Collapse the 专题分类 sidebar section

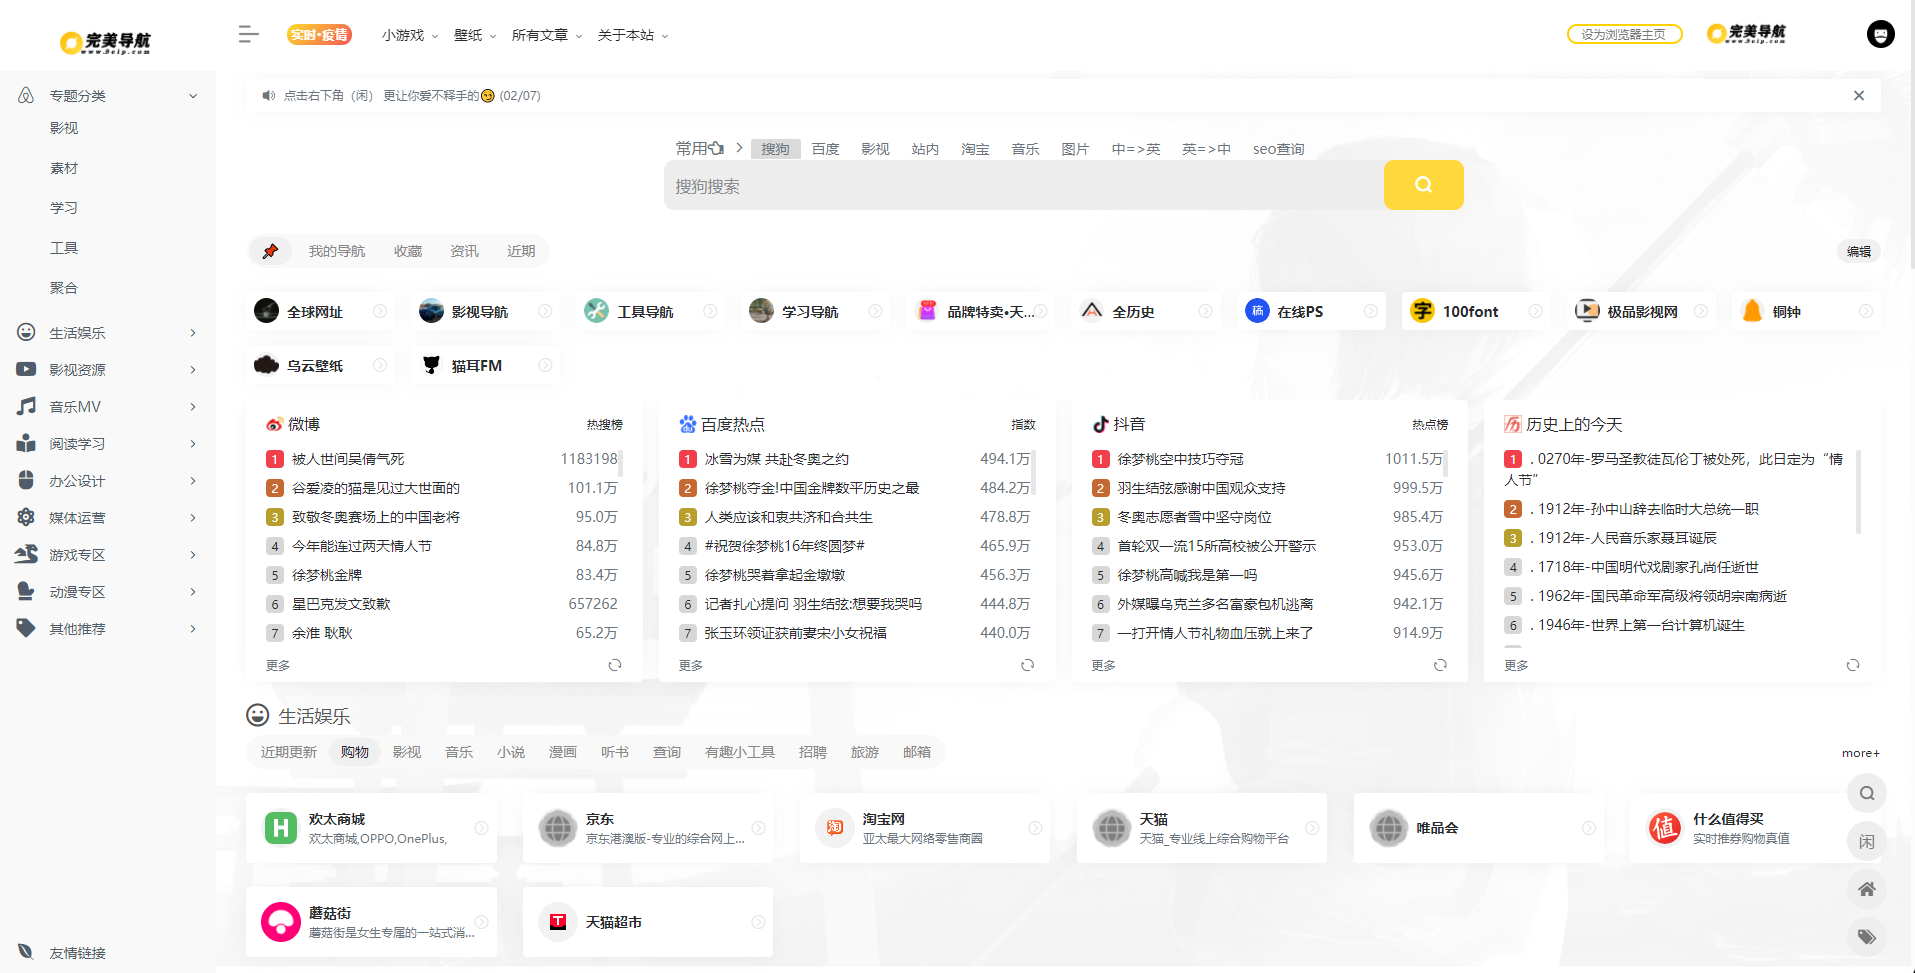tap(193, 96)
